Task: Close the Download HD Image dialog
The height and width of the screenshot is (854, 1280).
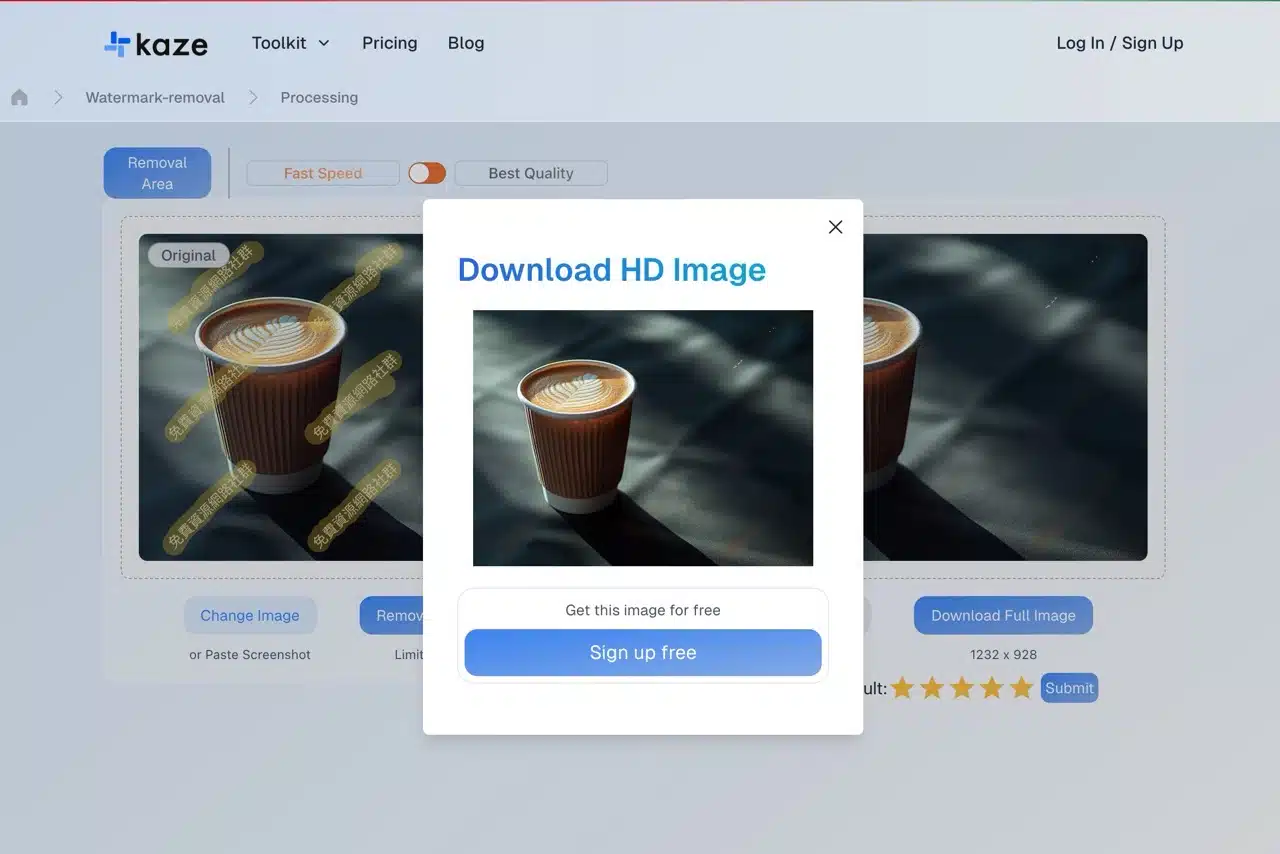Action: [835, 227]
